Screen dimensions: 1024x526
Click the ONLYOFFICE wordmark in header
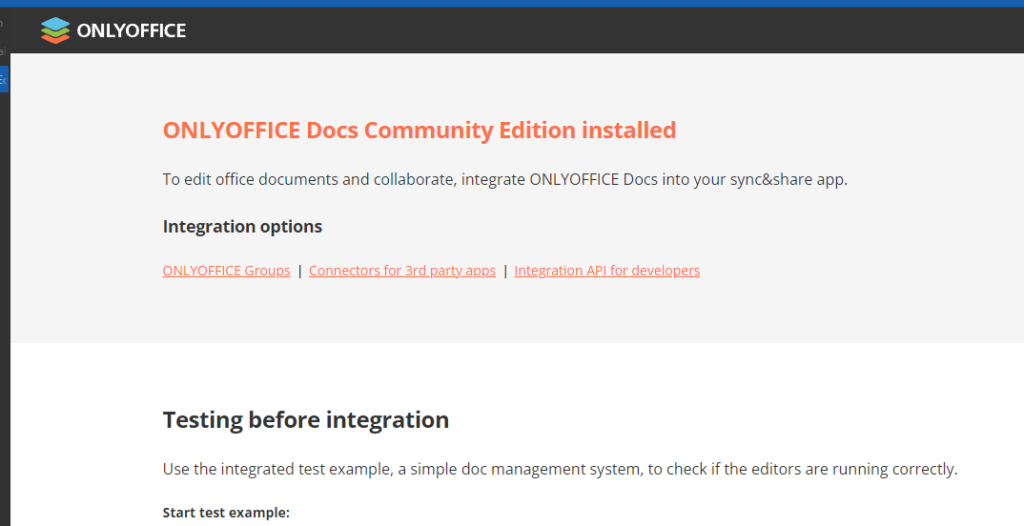[131, 31]
